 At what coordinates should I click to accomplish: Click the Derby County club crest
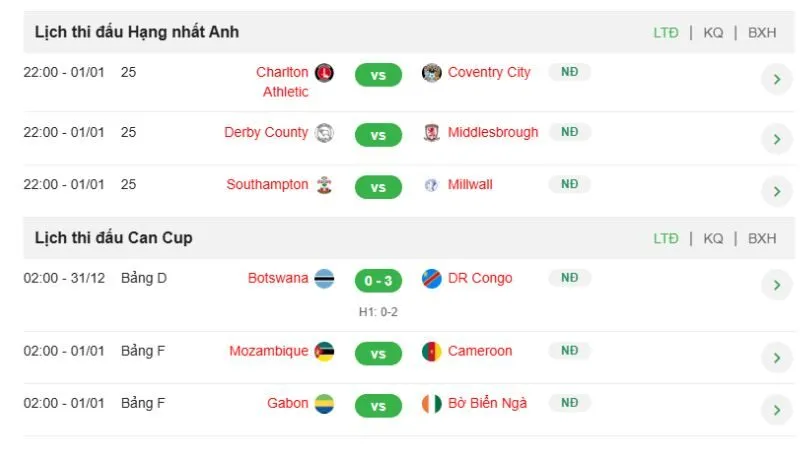tap(324, 133)
